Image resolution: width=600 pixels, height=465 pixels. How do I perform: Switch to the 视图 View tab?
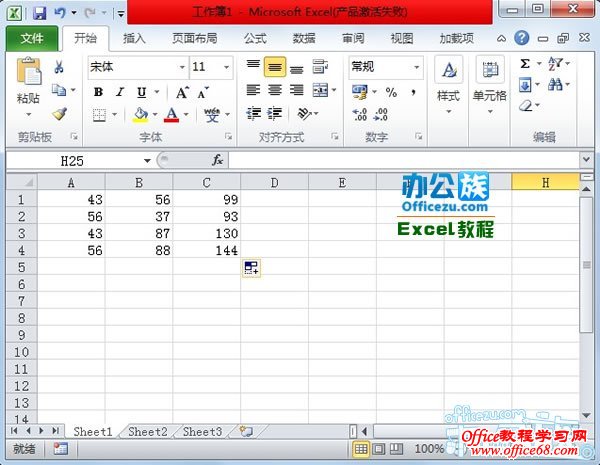[402, 38]
